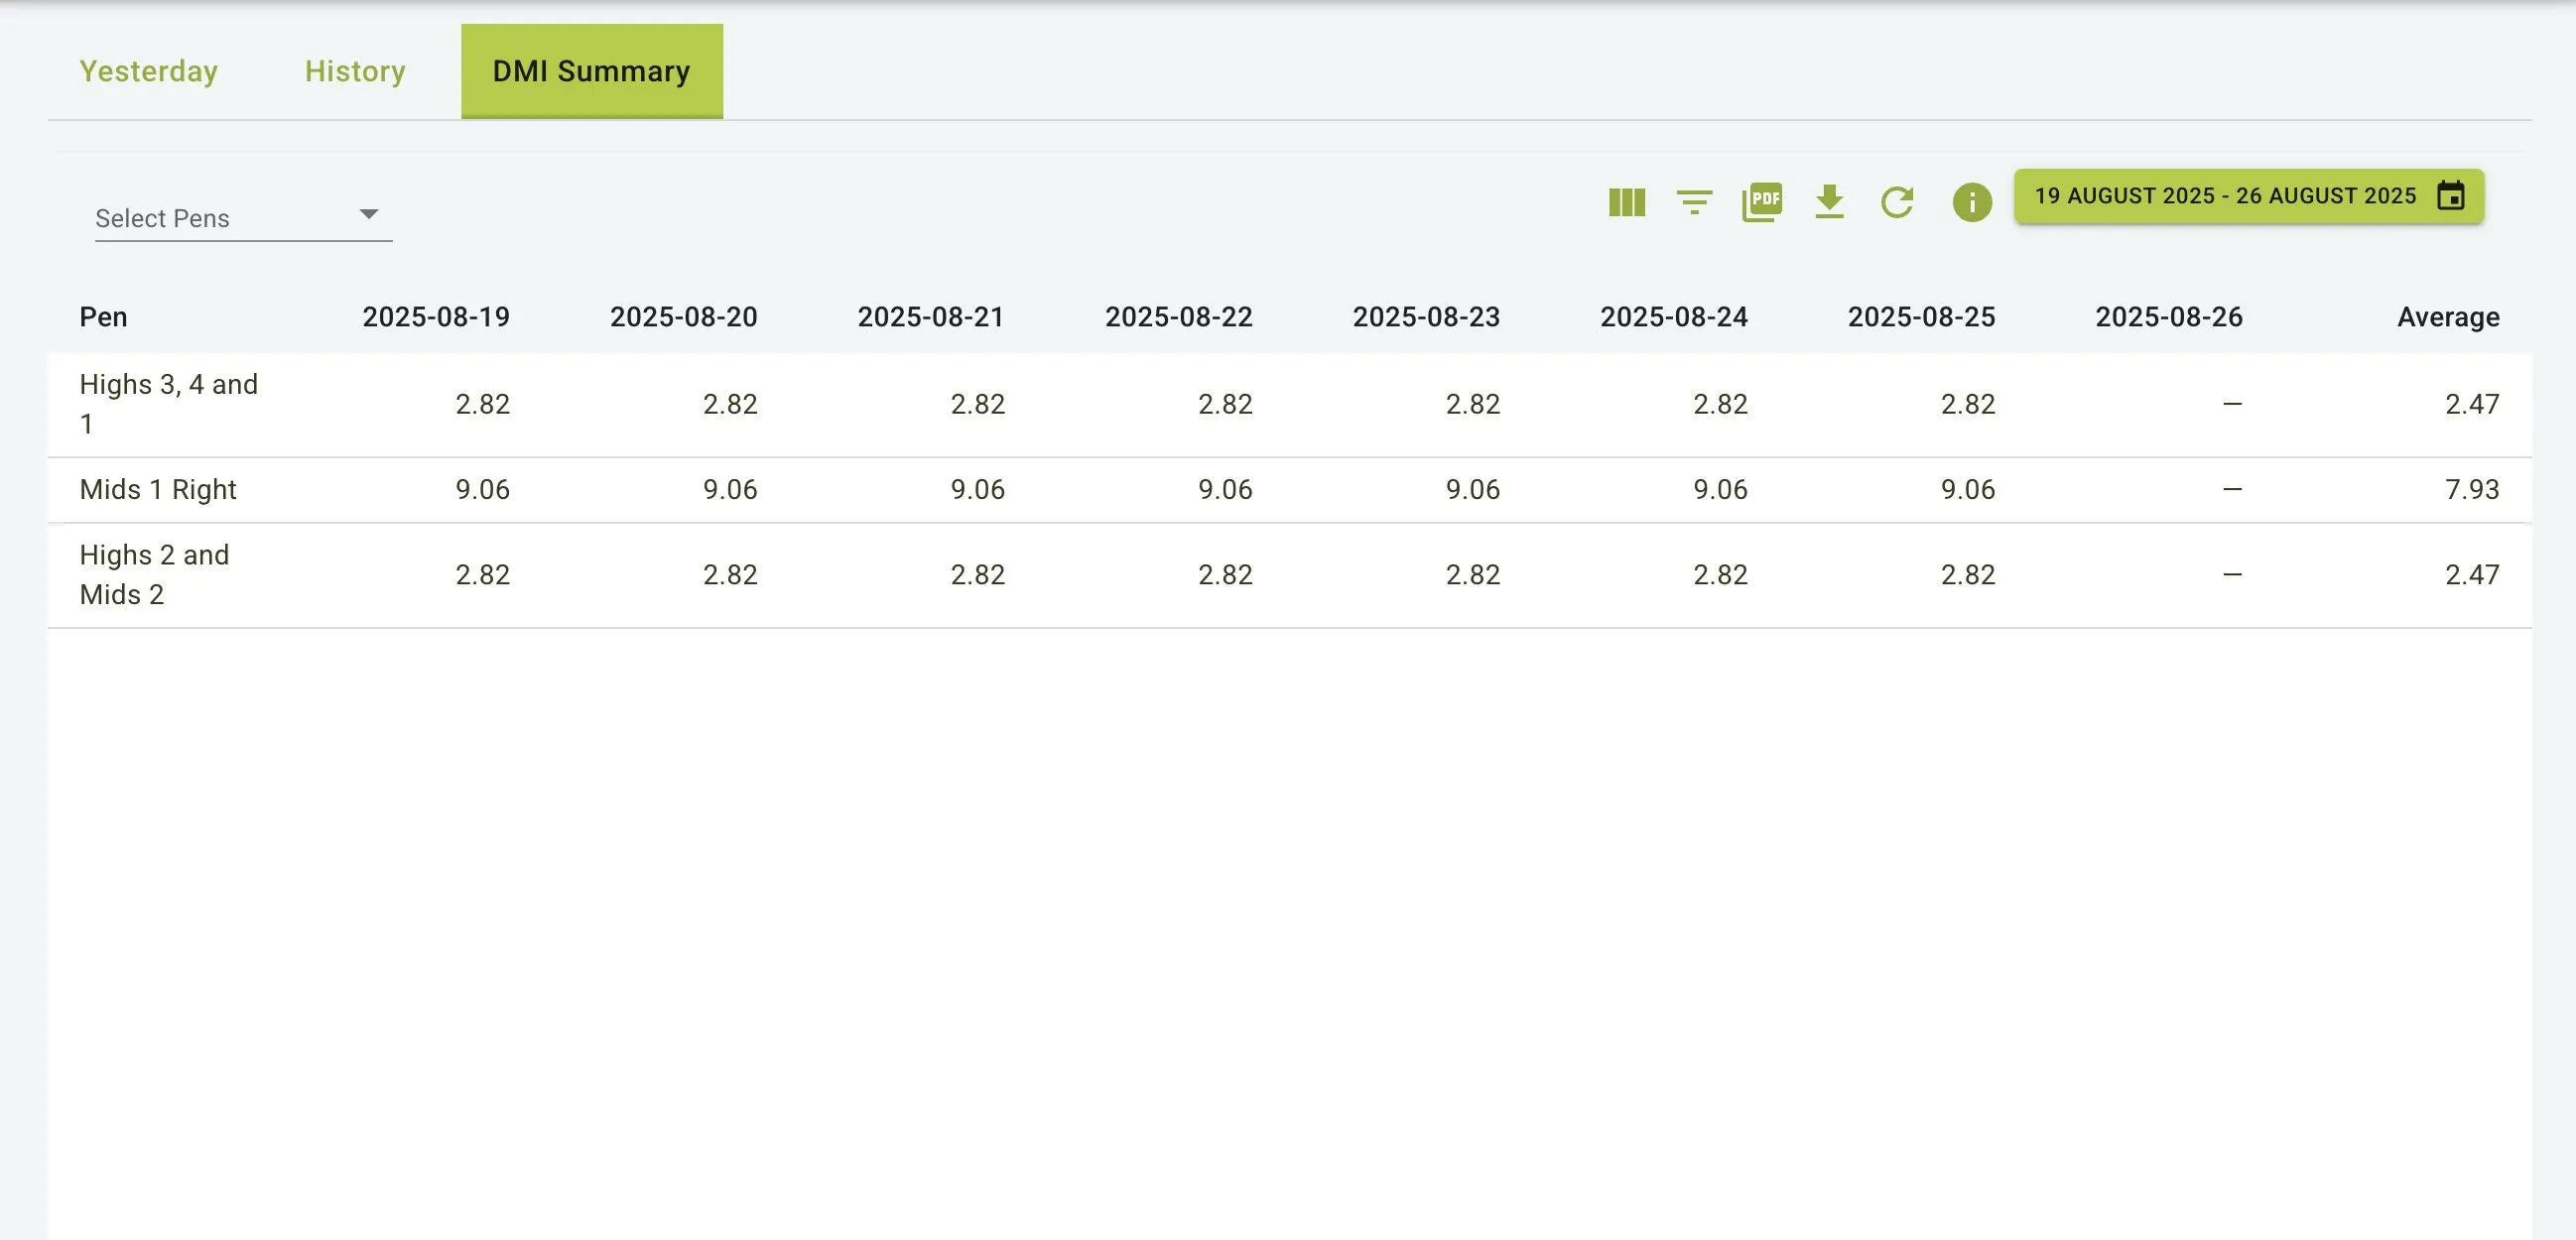This screenshot has height=1240, width=2576.
Task: Click Mids 1 Right value for 2025-08-25
Action: pyautogui.click(x=1968, y=490)
